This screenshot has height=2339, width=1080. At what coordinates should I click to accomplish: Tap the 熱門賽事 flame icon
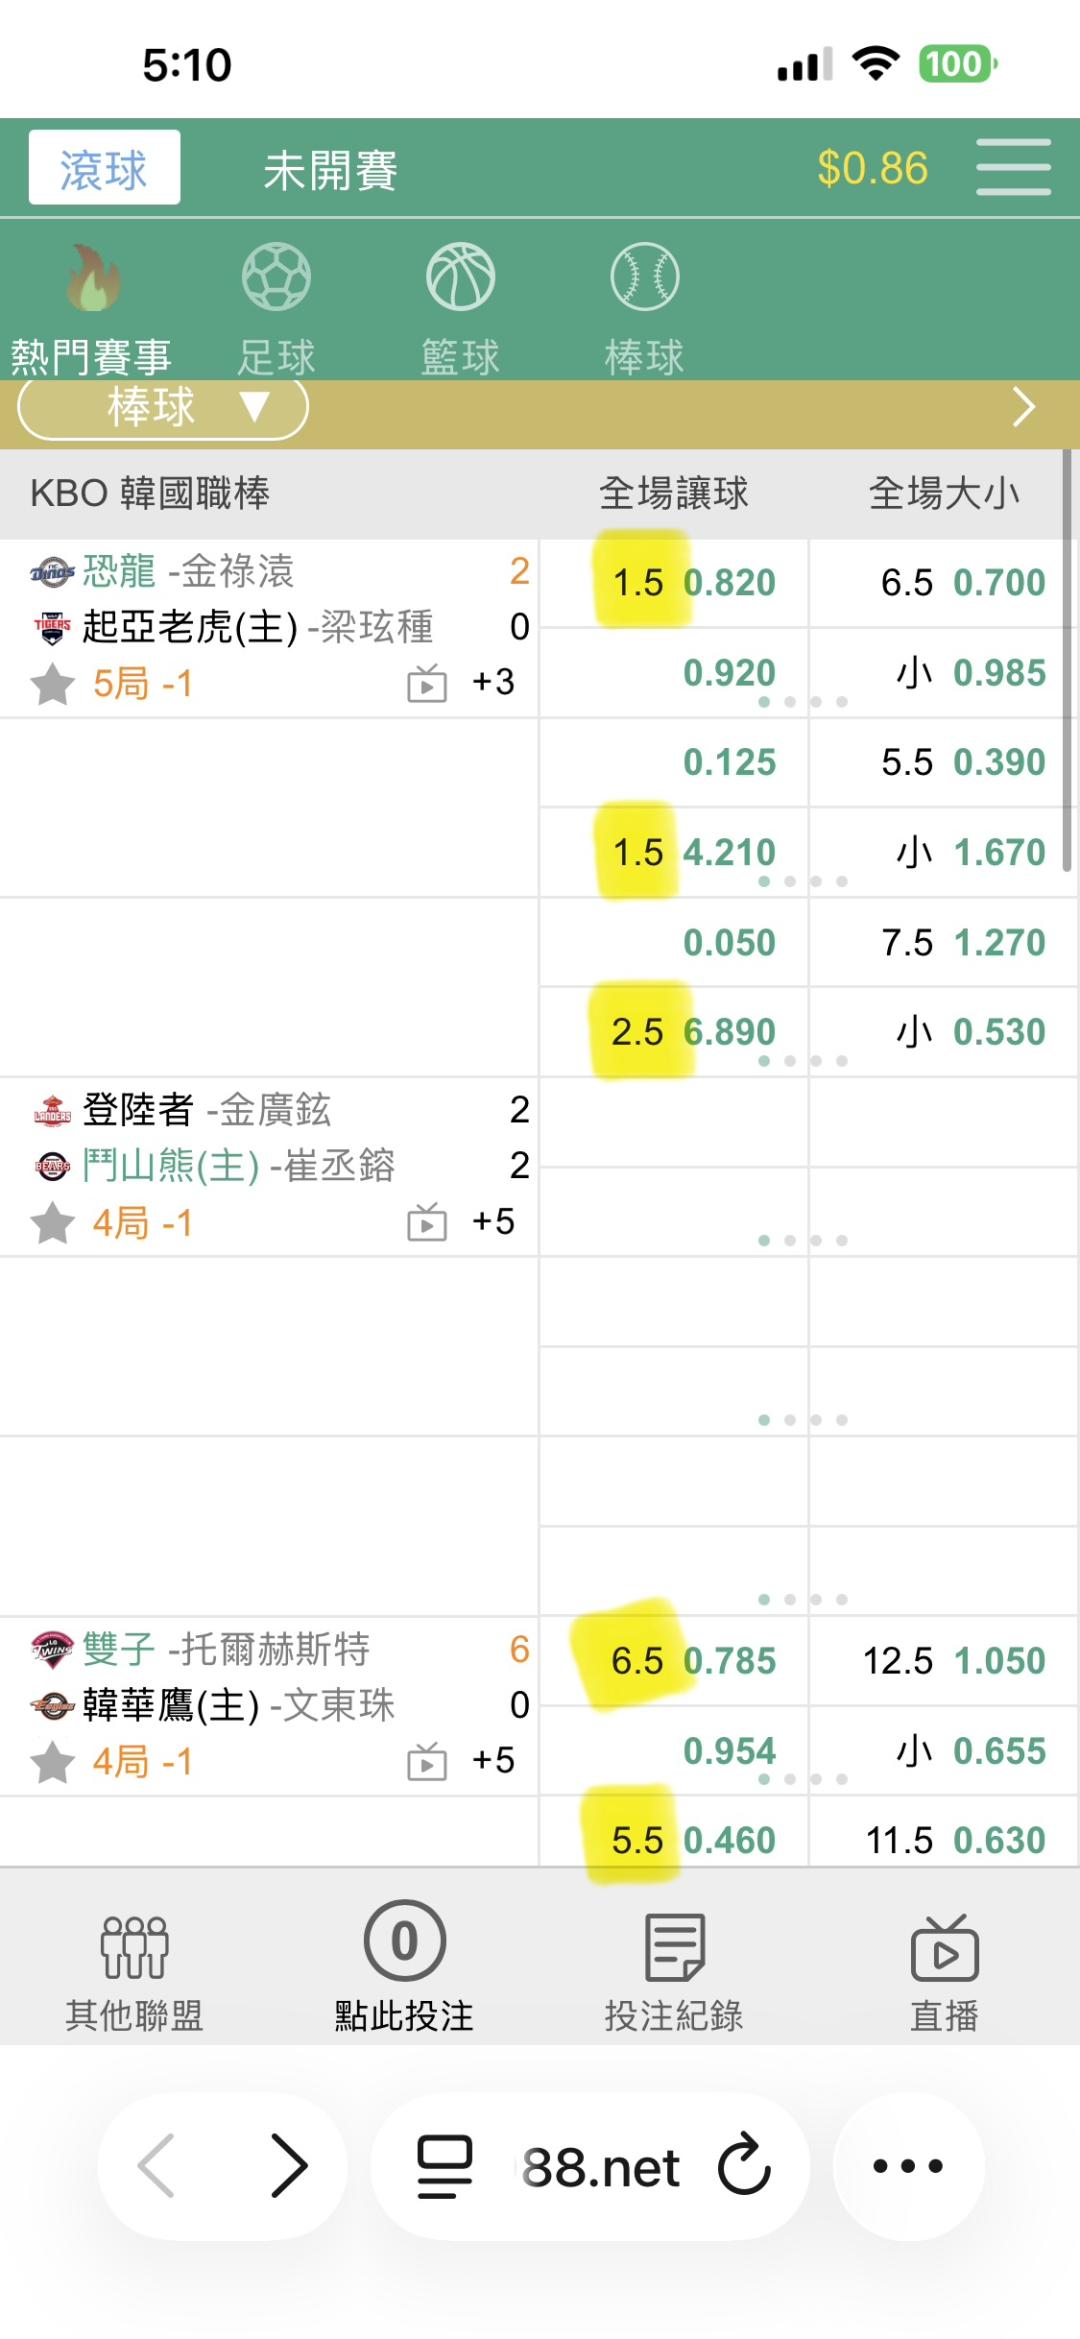coord(92,279)
